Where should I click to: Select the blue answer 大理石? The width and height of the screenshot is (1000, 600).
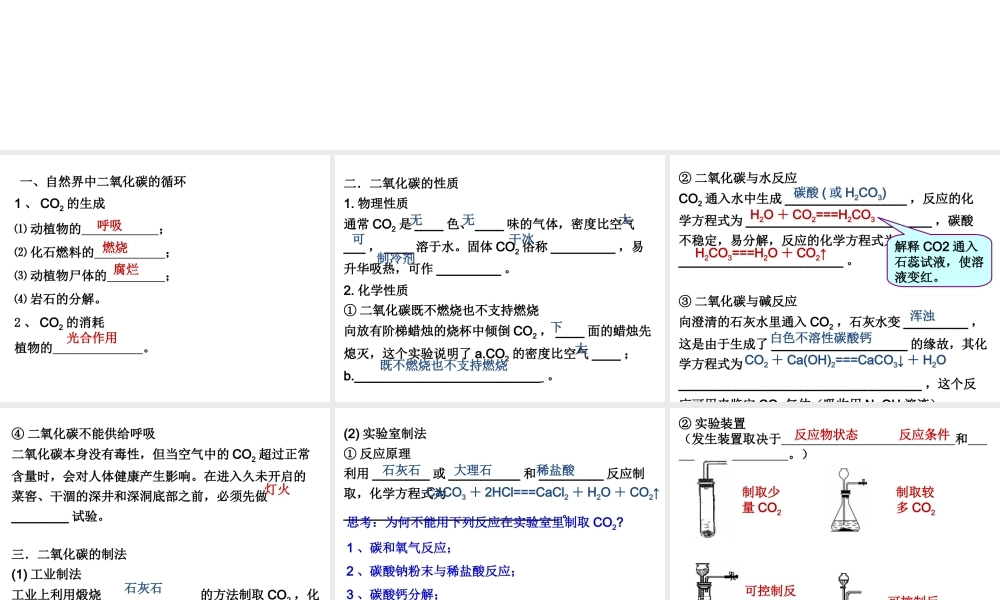click(x=473, y=470)
